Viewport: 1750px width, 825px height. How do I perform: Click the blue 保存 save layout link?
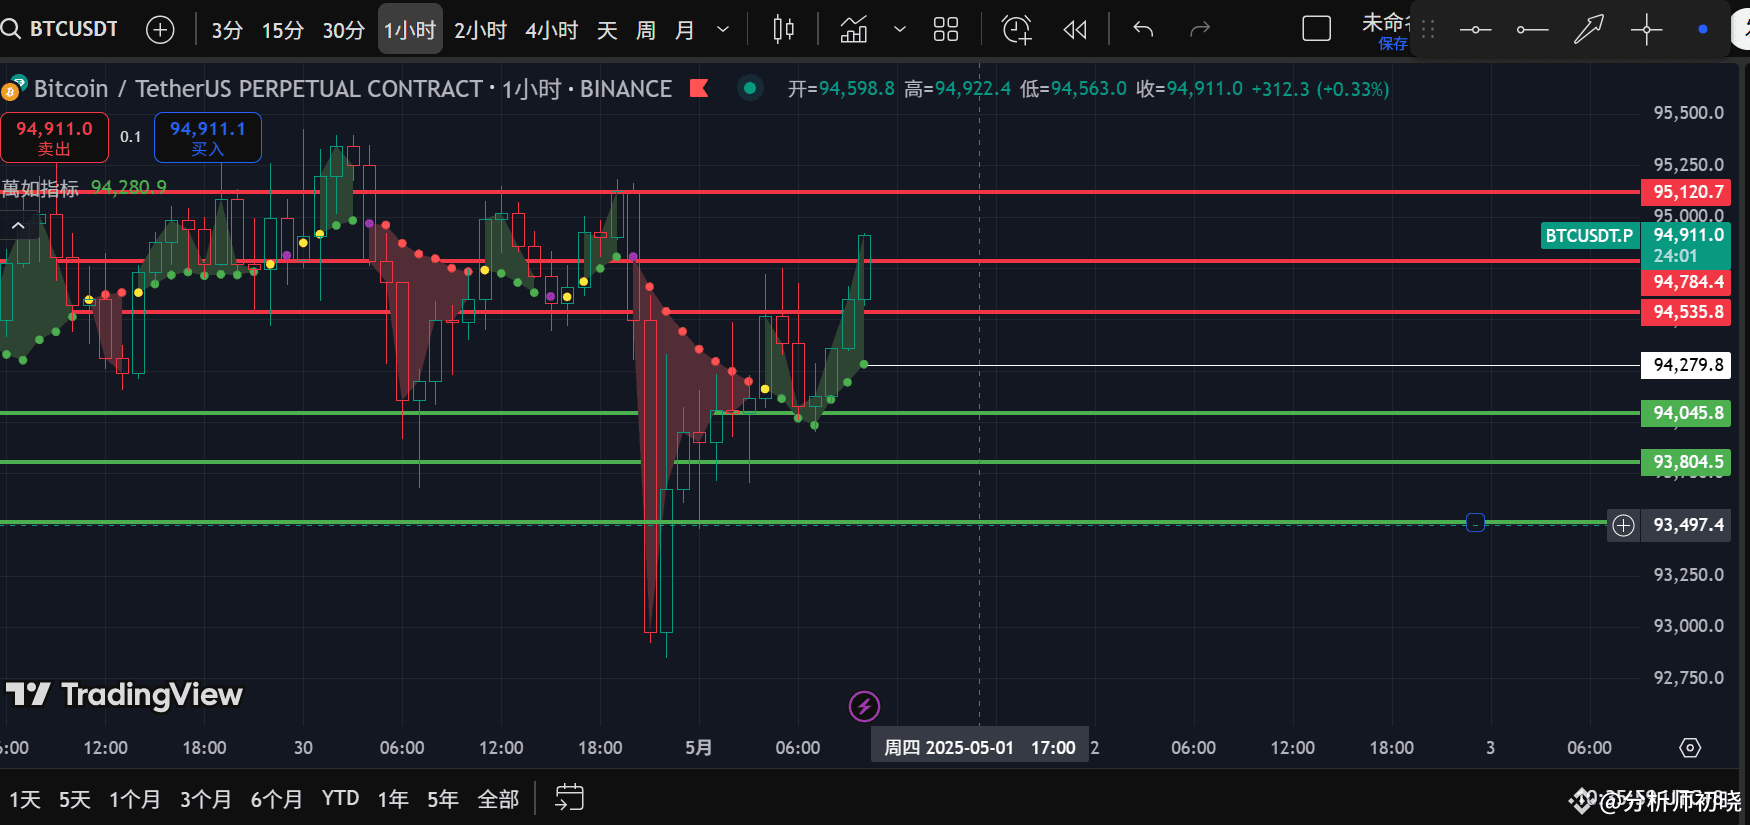click(x=1393, y=44)
